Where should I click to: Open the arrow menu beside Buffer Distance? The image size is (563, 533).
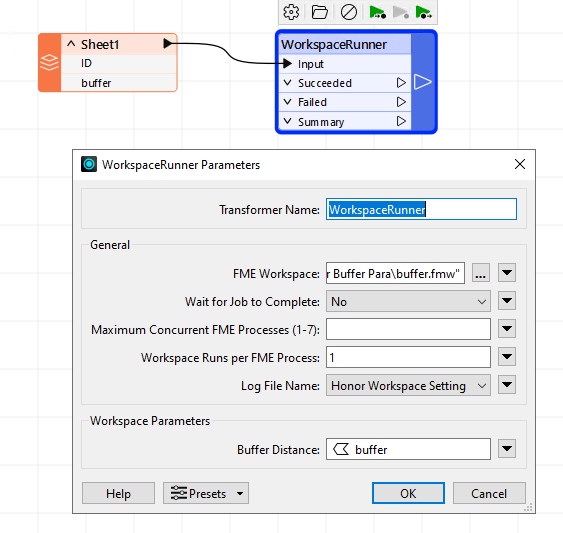click(507, 449)
